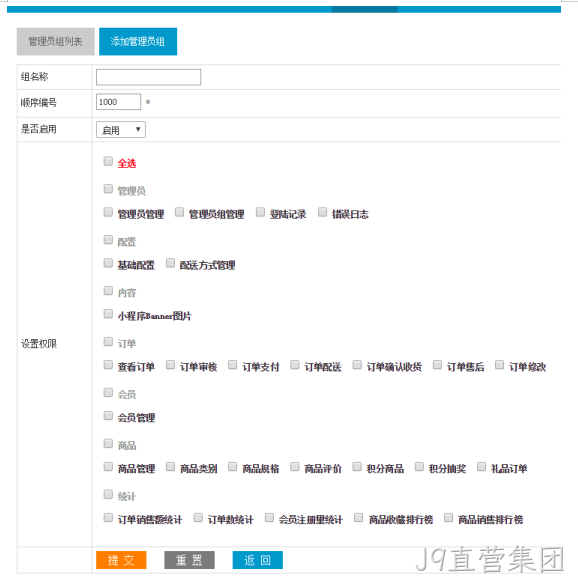Image resolution: width=578 pixels, height=584 pixels.
Task: Check 订单售后 permission
Action: pyautogui.click(x=437, y=365)
